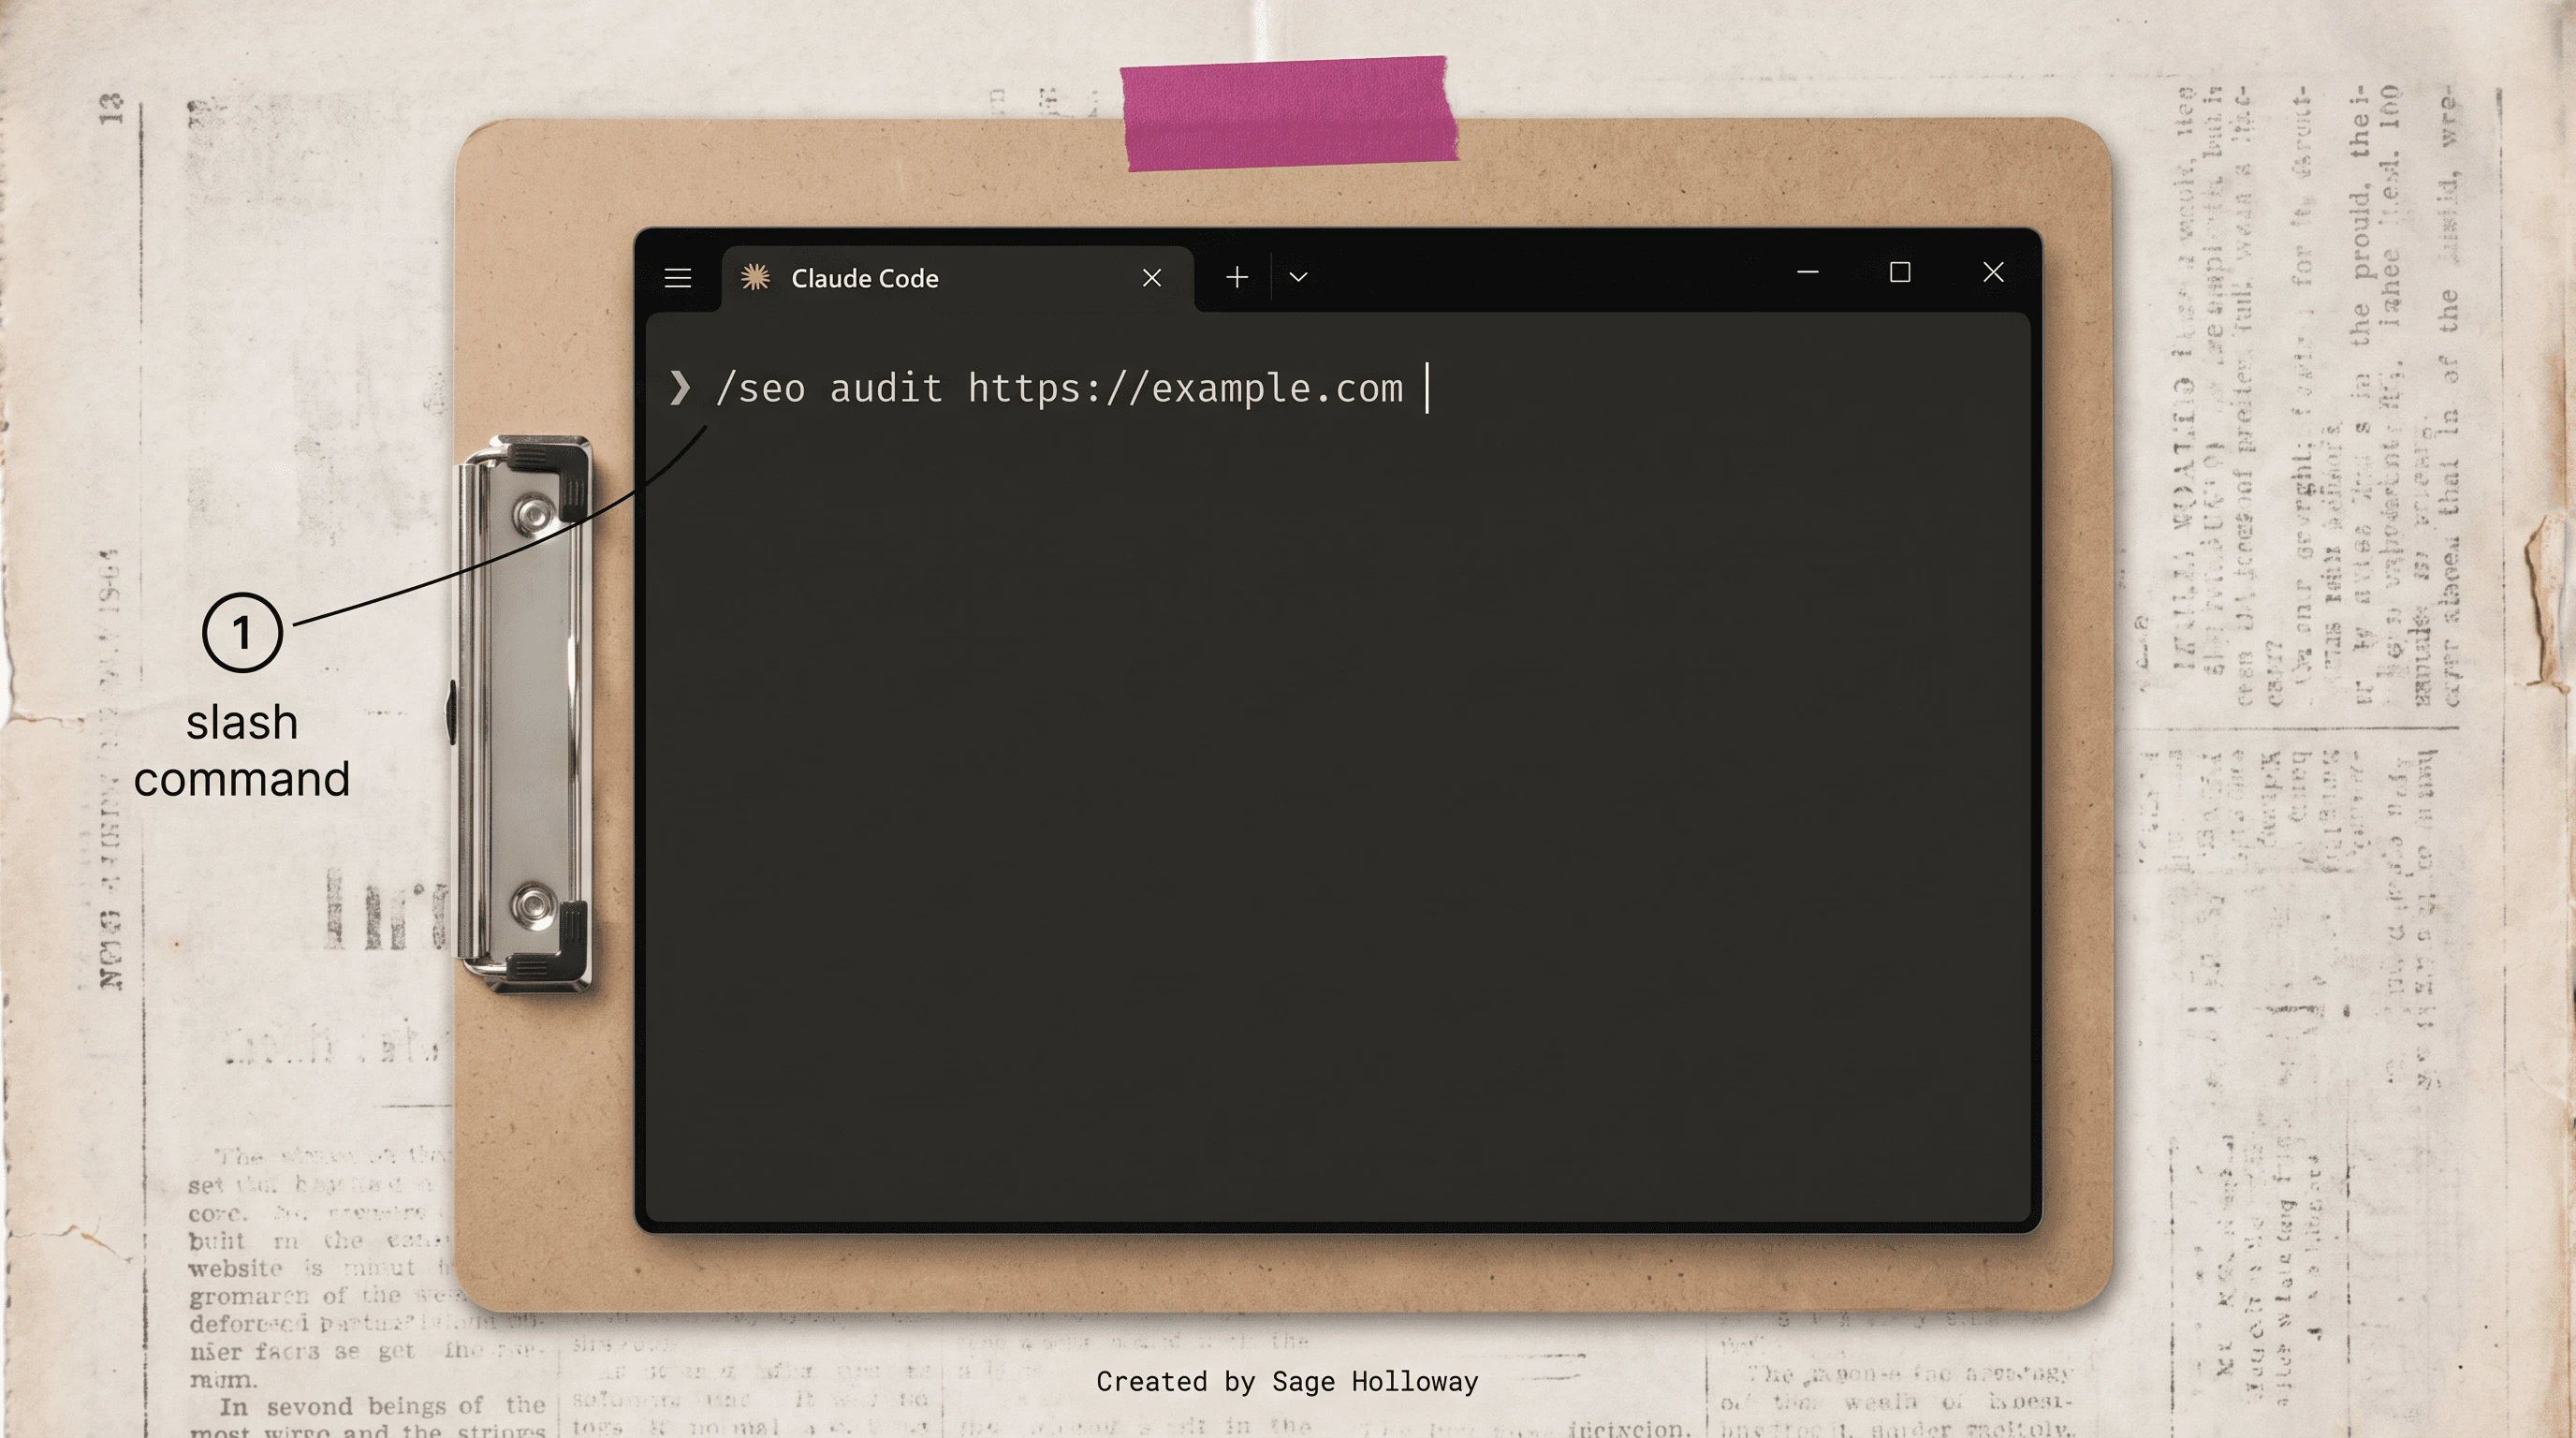The image size is (2576, 1438).
Task: Maximize the terminal window
Action: 1900,272
